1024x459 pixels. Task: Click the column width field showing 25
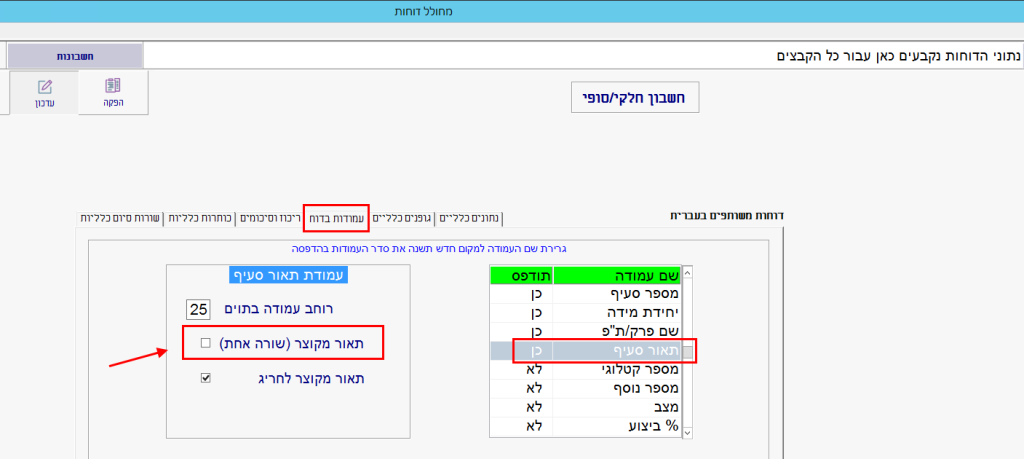[198, 309]
